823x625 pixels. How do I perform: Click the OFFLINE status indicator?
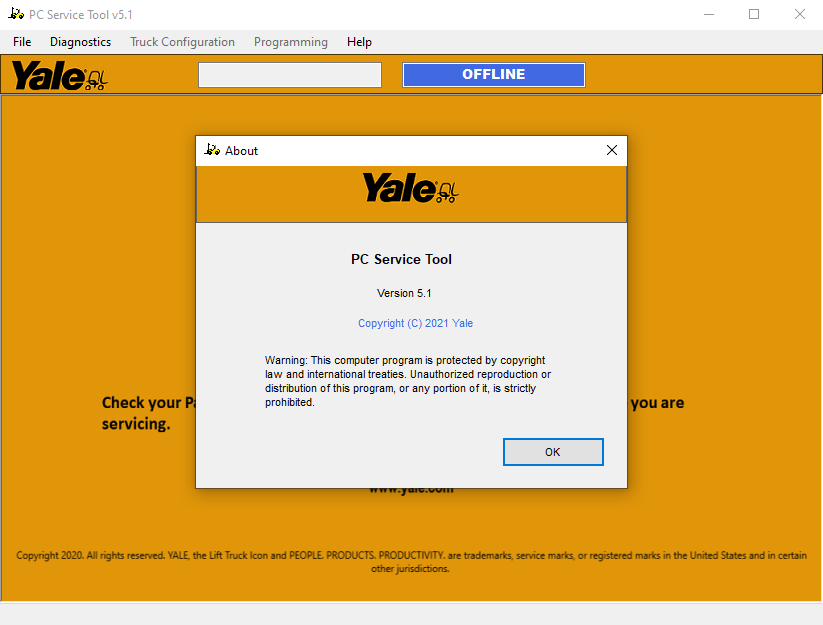493,75
